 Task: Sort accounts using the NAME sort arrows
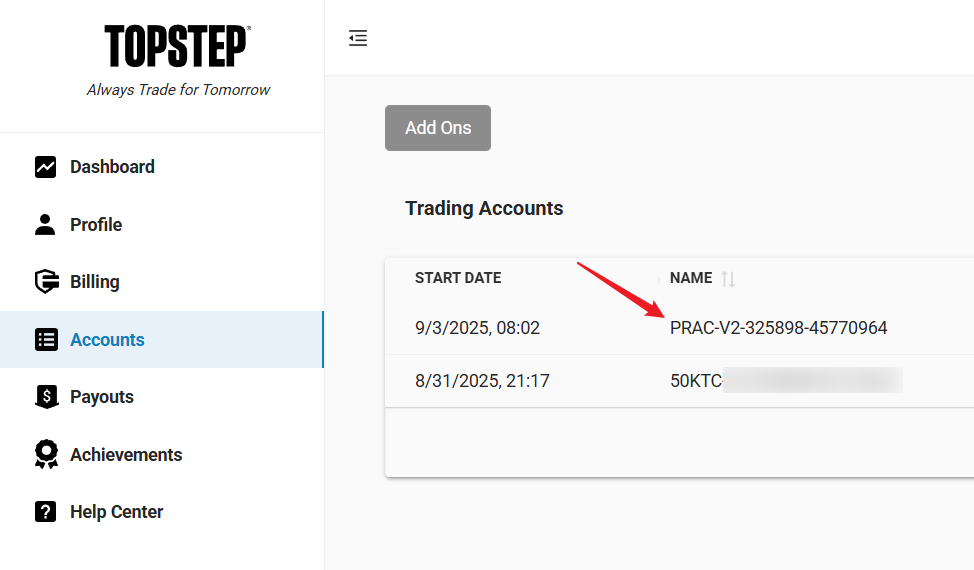[x=728, y=279]
